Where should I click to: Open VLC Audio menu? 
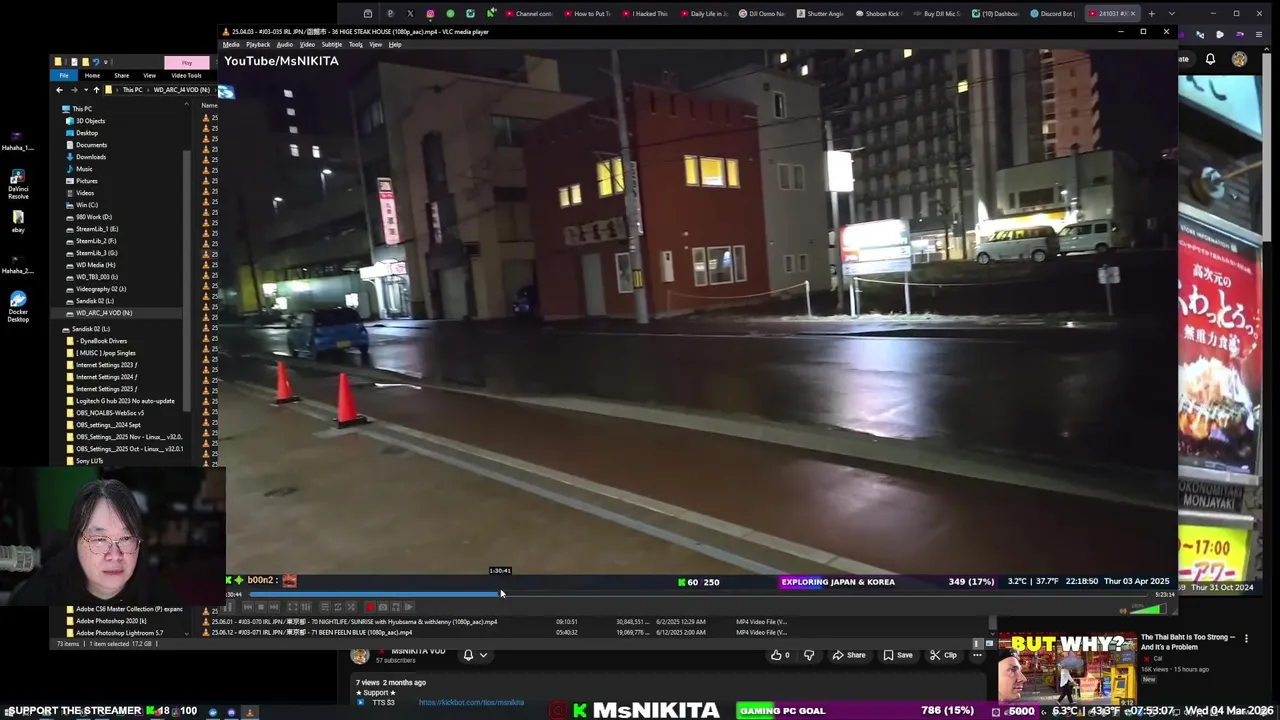(285, 44)
